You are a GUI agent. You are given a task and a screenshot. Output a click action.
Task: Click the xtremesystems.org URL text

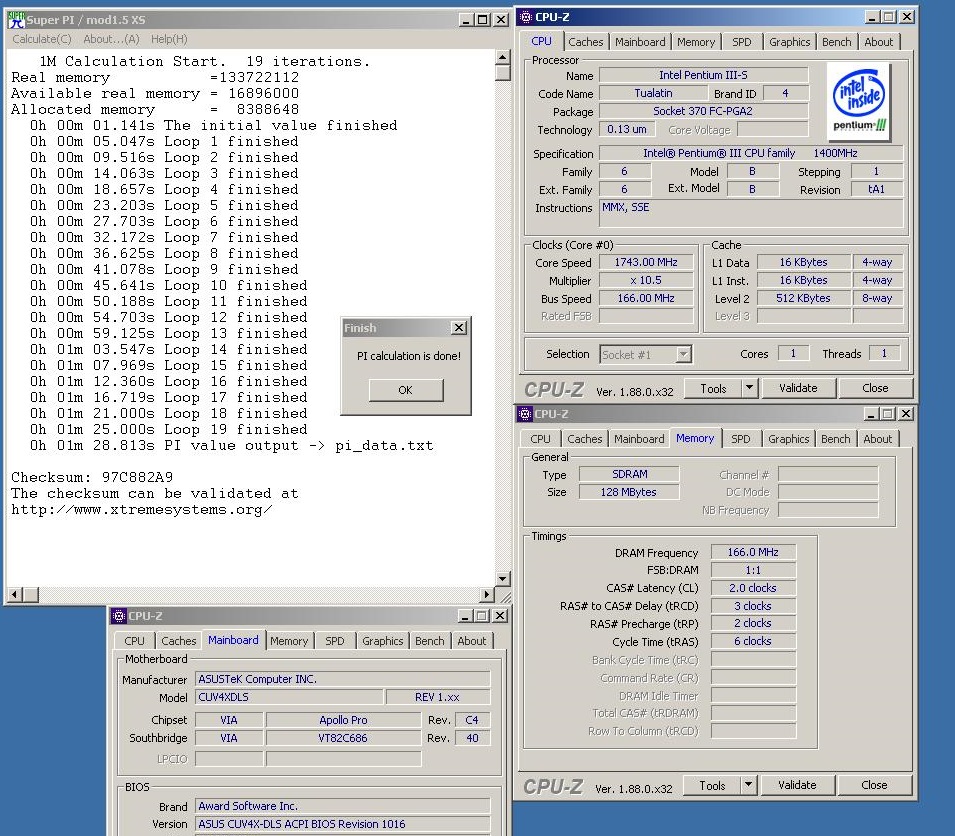[x=141, y=510]
